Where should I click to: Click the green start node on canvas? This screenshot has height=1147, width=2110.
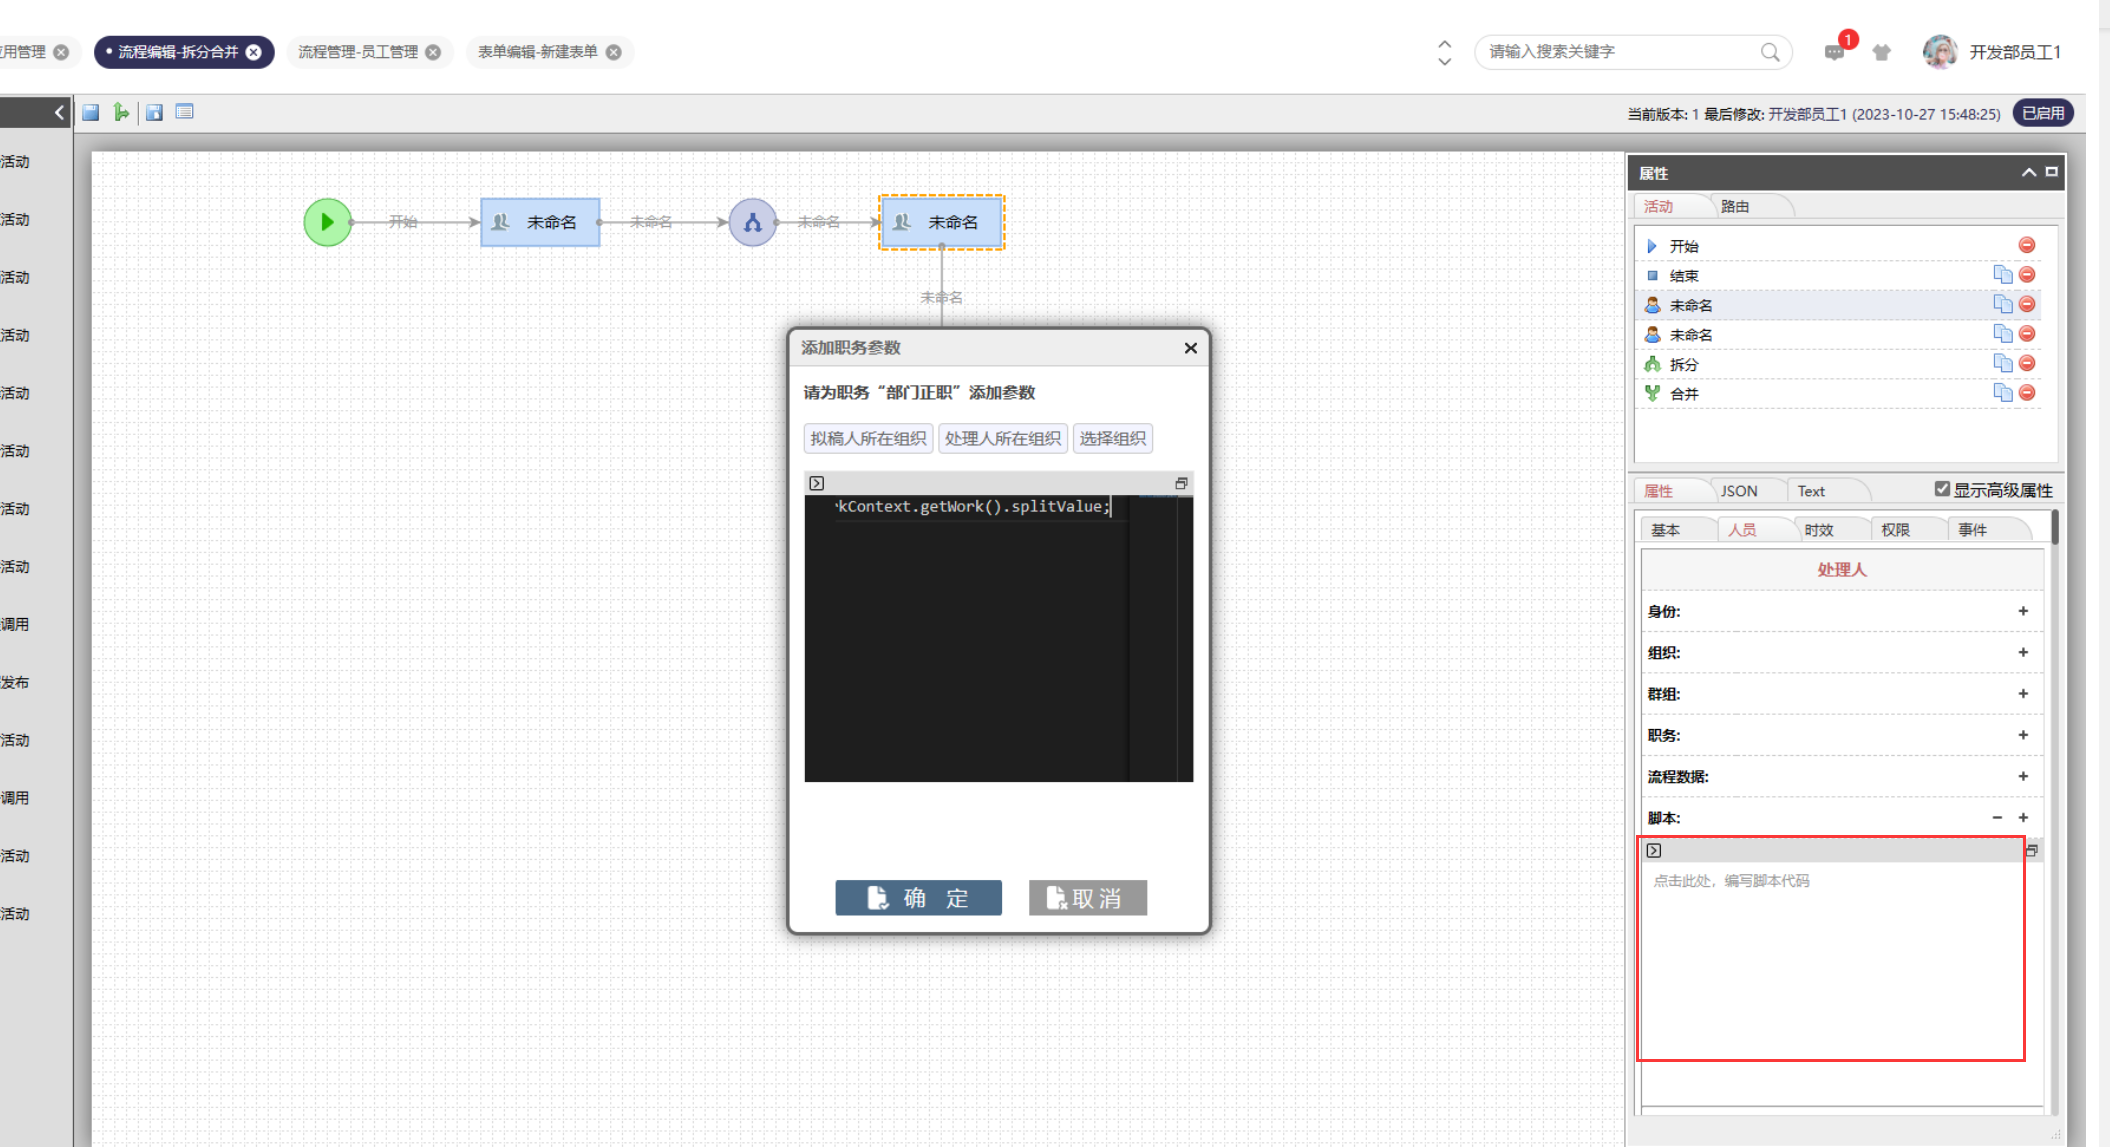click(327, 222)
